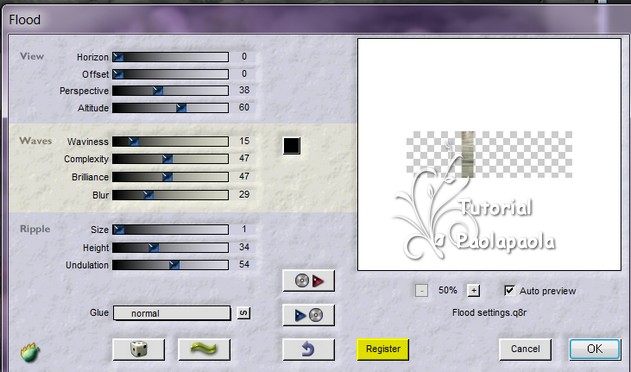Adjust the Undulation slider
The image size is (631, 372).
tap(171, 265)
